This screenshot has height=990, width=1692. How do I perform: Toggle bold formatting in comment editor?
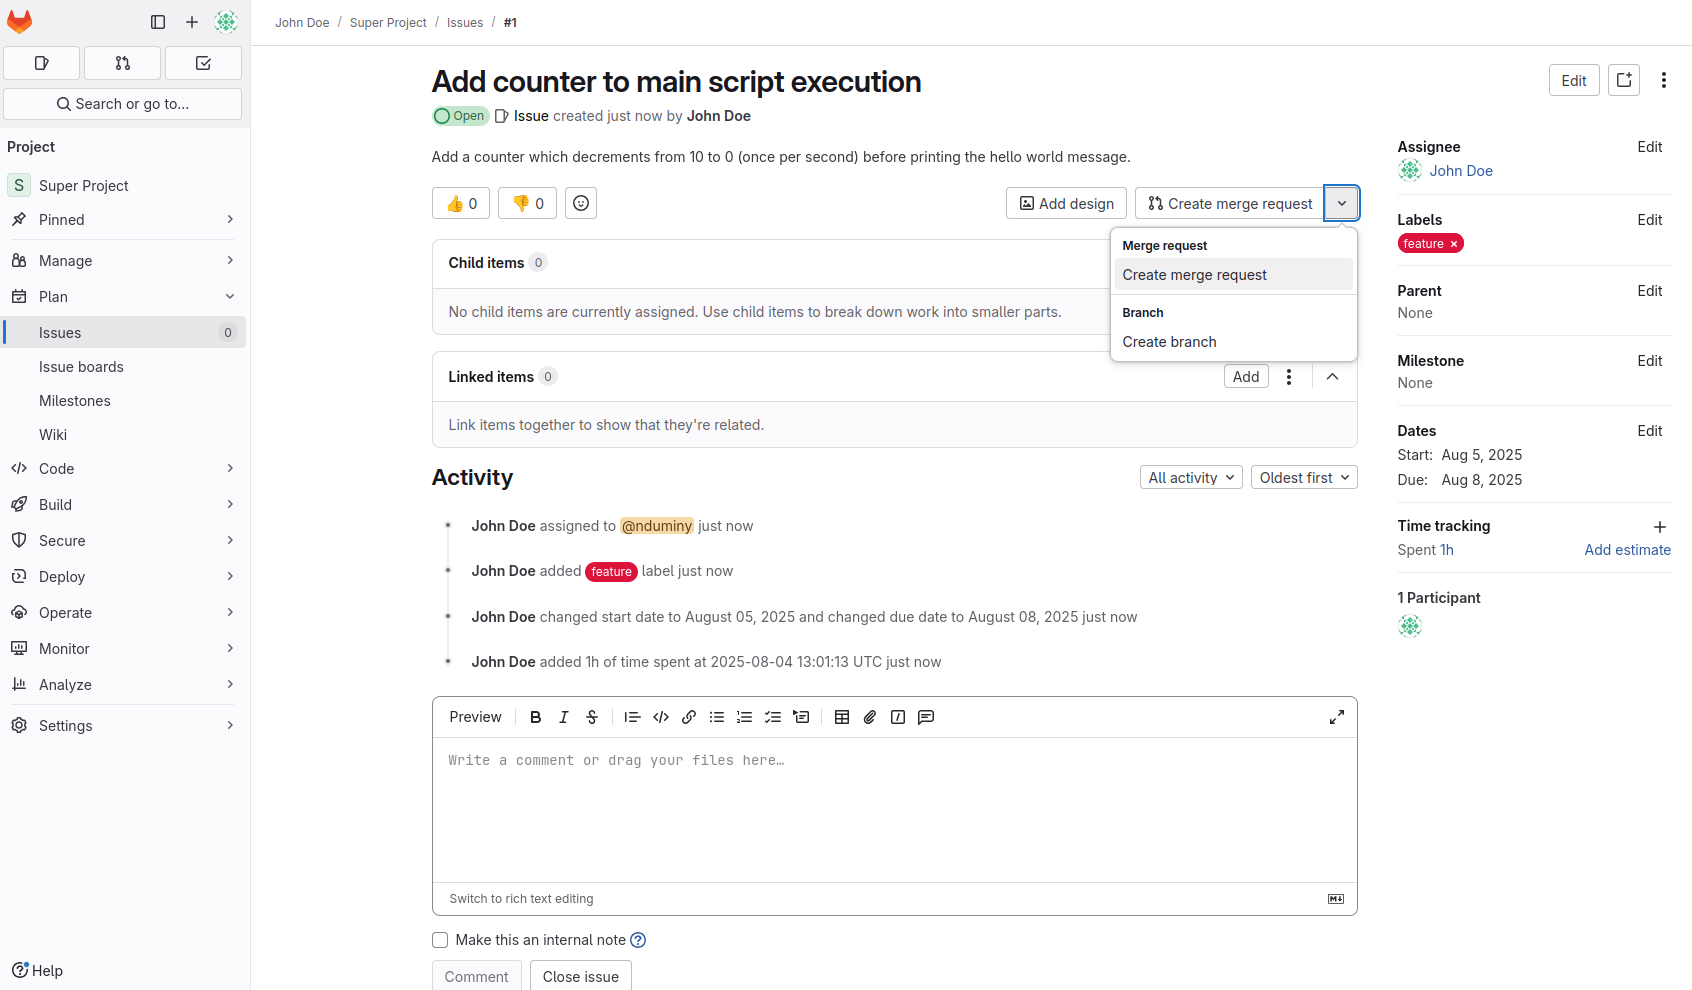[x=535, y=717]
